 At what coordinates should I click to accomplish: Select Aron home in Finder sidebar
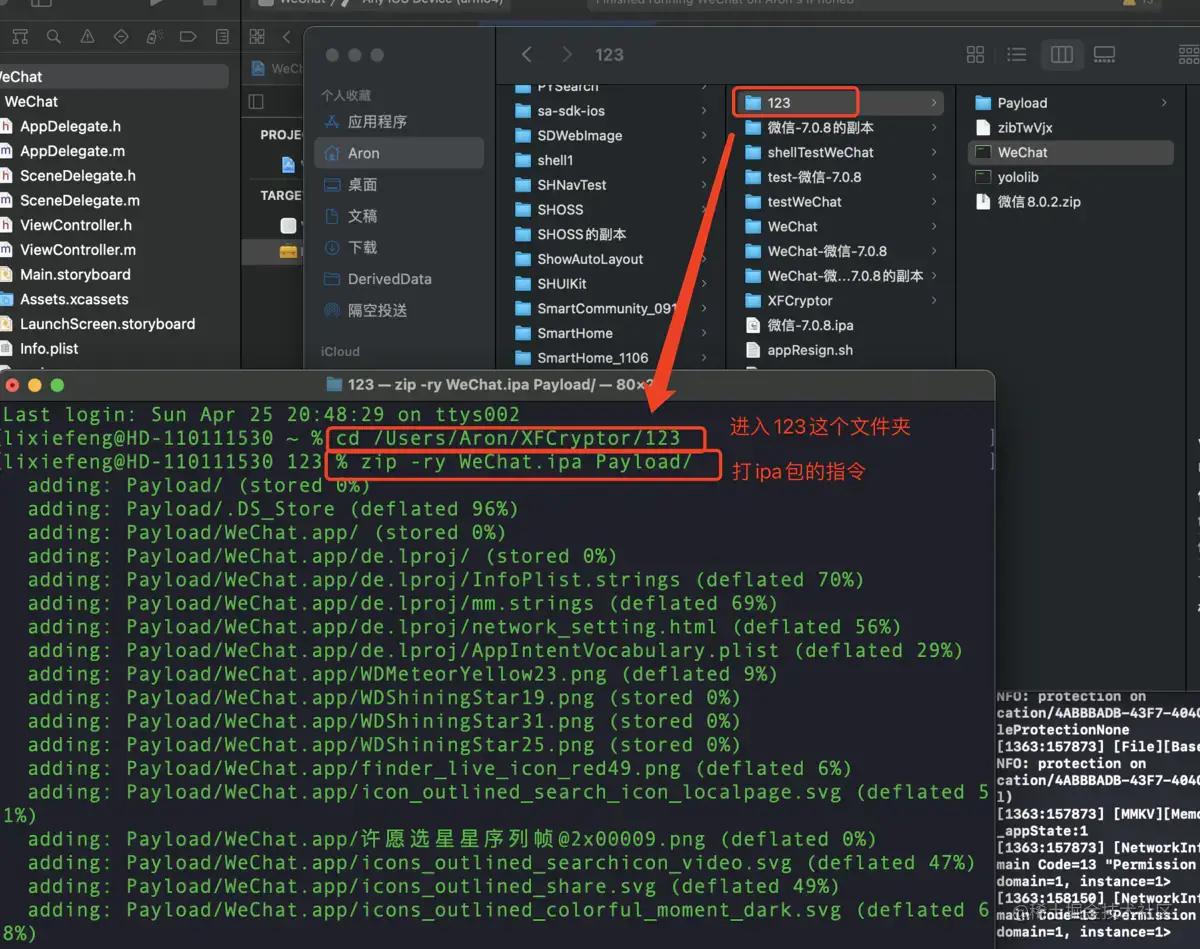(x=399, y=153)
